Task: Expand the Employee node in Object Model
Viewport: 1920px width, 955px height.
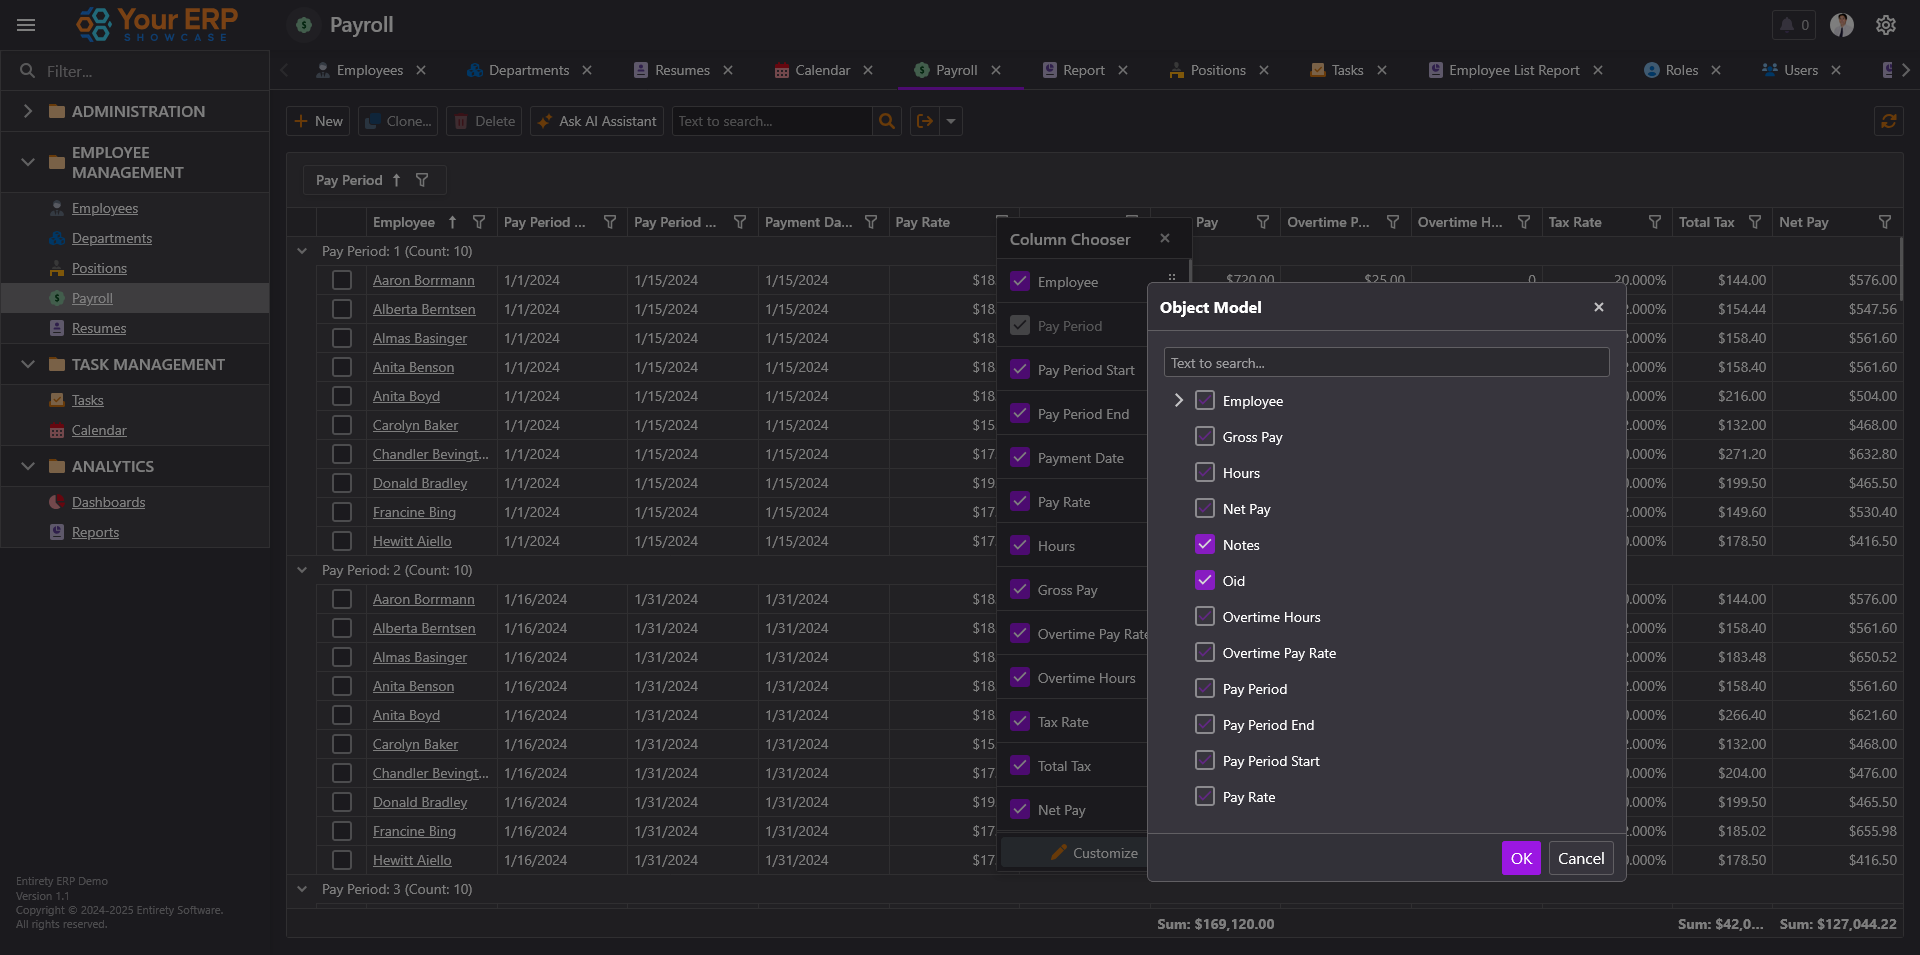Action: (1178, 401)
